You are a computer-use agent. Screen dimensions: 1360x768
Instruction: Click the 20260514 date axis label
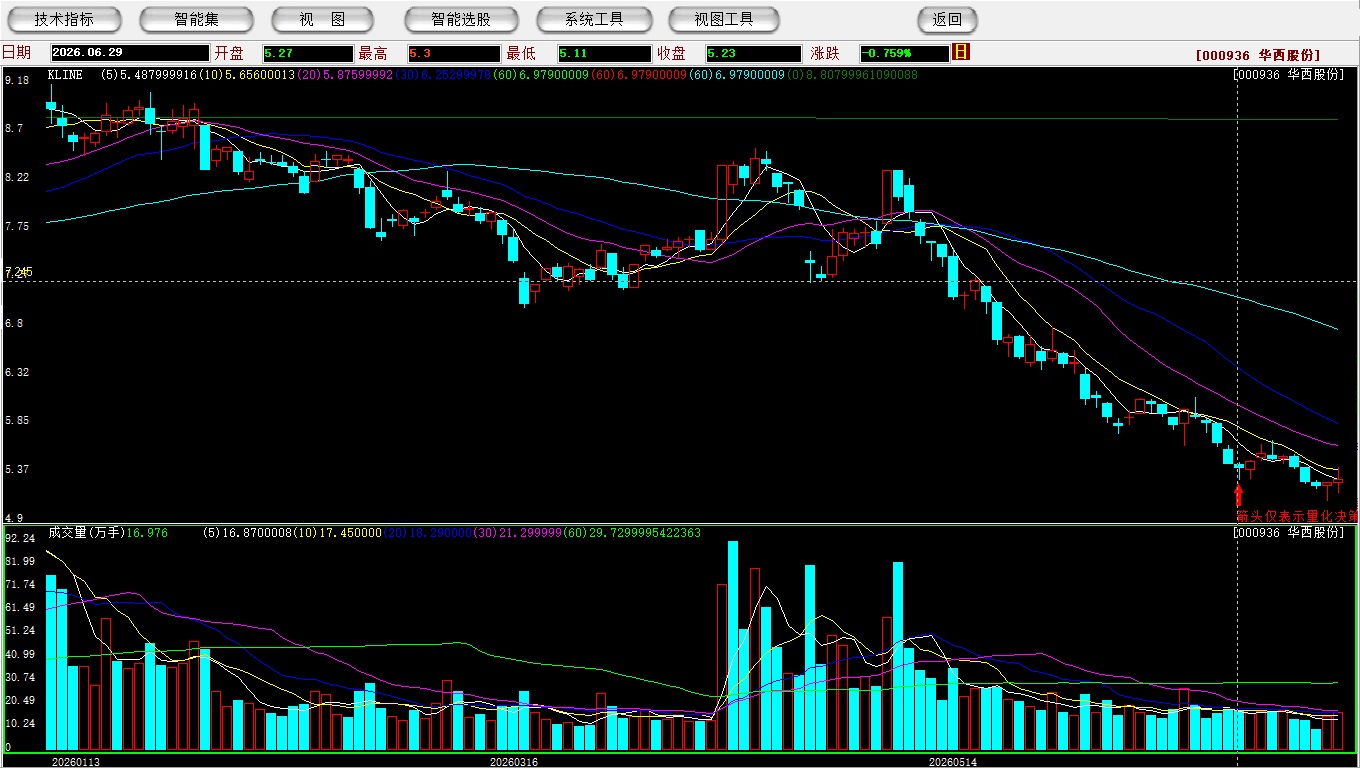coord(952,761)
